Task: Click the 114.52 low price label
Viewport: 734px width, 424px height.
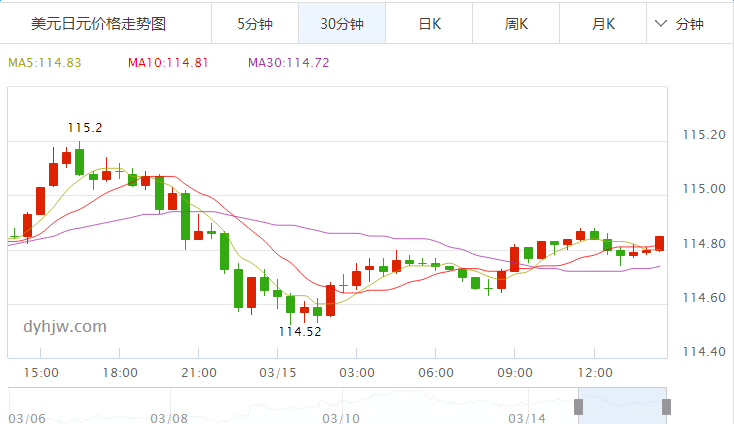Action: pyautogui.click(x=300, y=331)
